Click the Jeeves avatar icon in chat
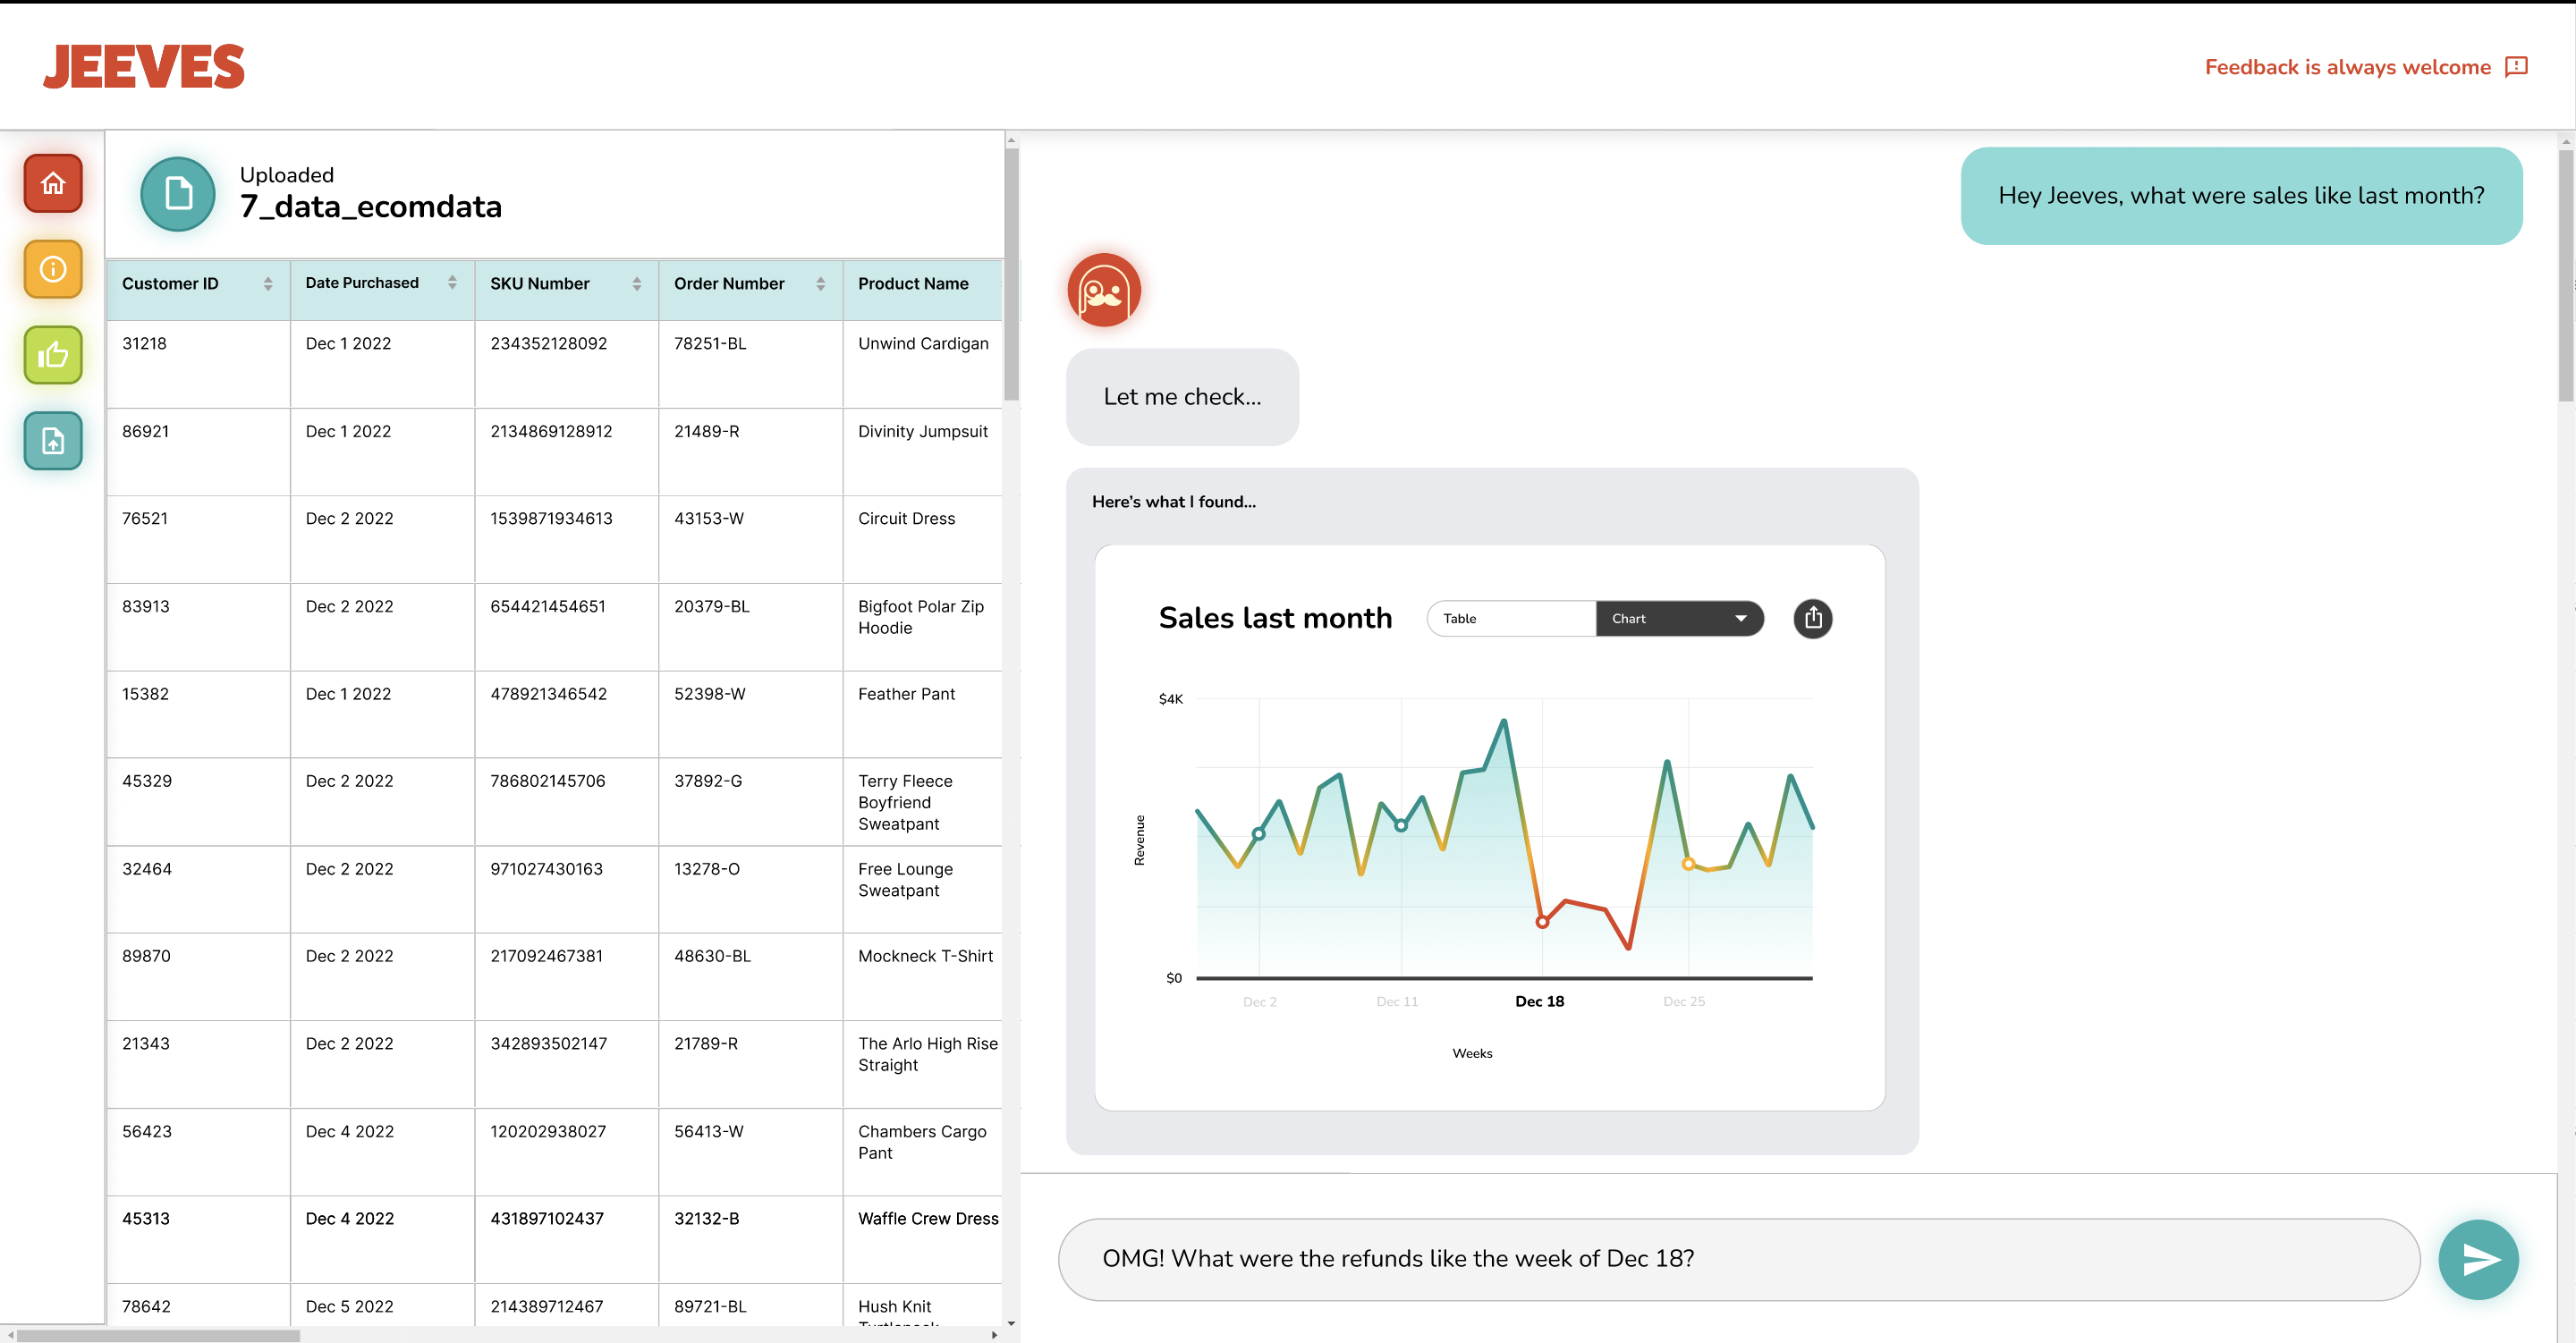The height and width of the screenshot is (1343, 2576). pyautogui.click(x=1102, y=290)
